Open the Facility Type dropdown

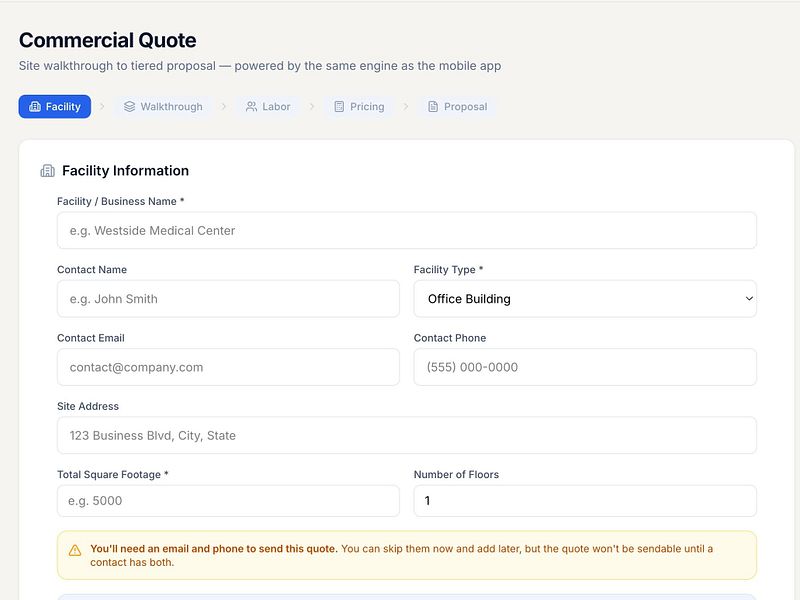(585, 299)
